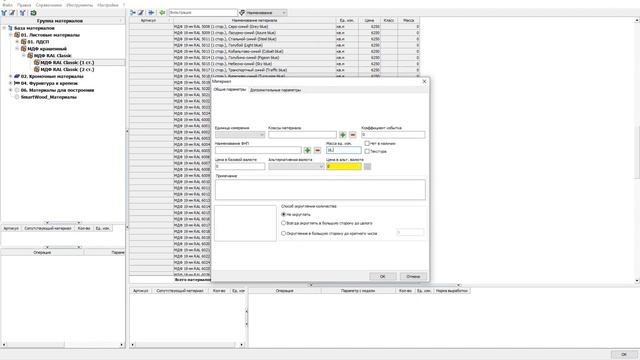Image resolution: width=640 pixels, height=360 pixels.
Task: Click the Масса ед. изм. input field
Action: tap(344, 150)
